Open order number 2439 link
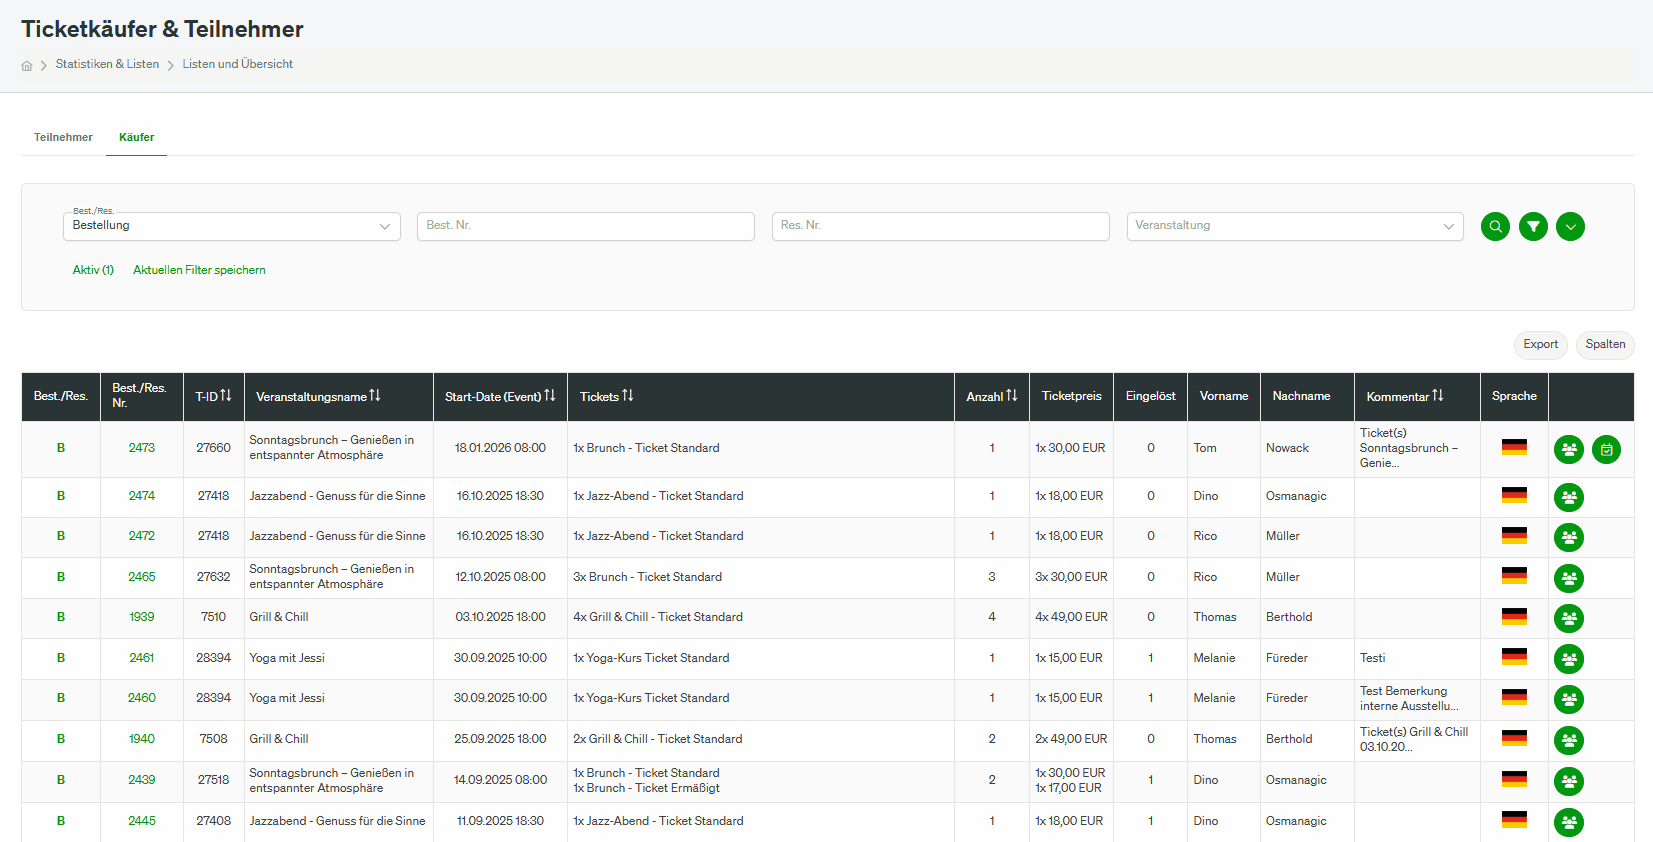Screen dimensions: 1653x842 [x=142, y=780]
